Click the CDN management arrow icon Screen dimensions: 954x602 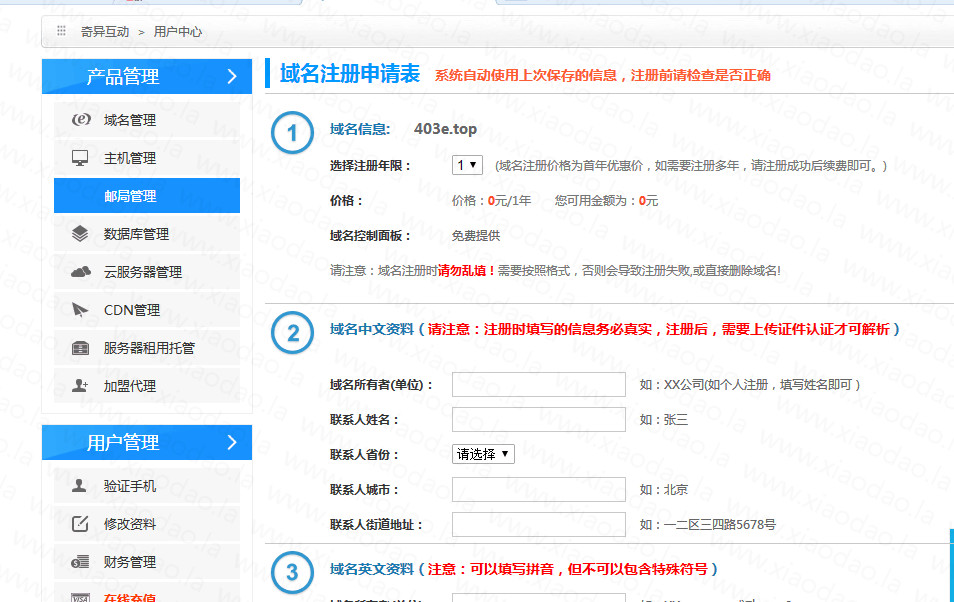pos(81,310)
